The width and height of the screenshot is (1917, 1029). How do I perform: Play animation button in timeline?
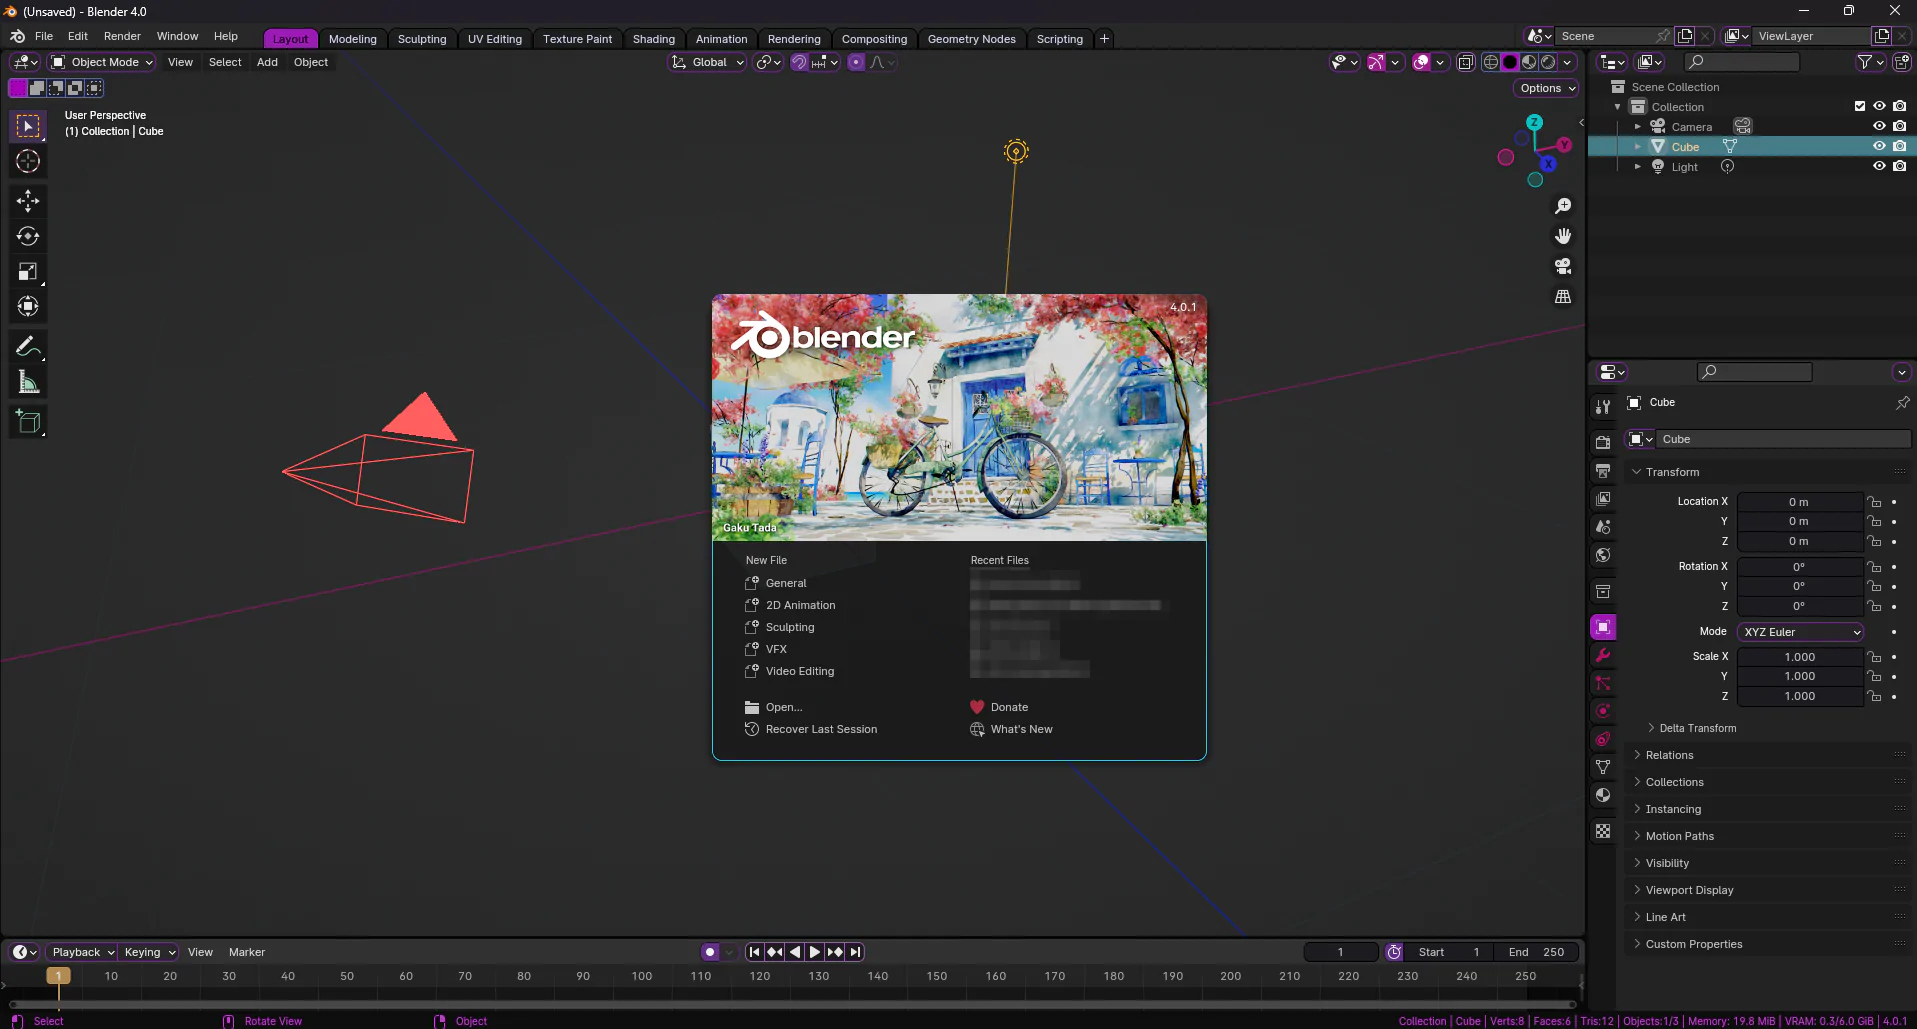814,952
